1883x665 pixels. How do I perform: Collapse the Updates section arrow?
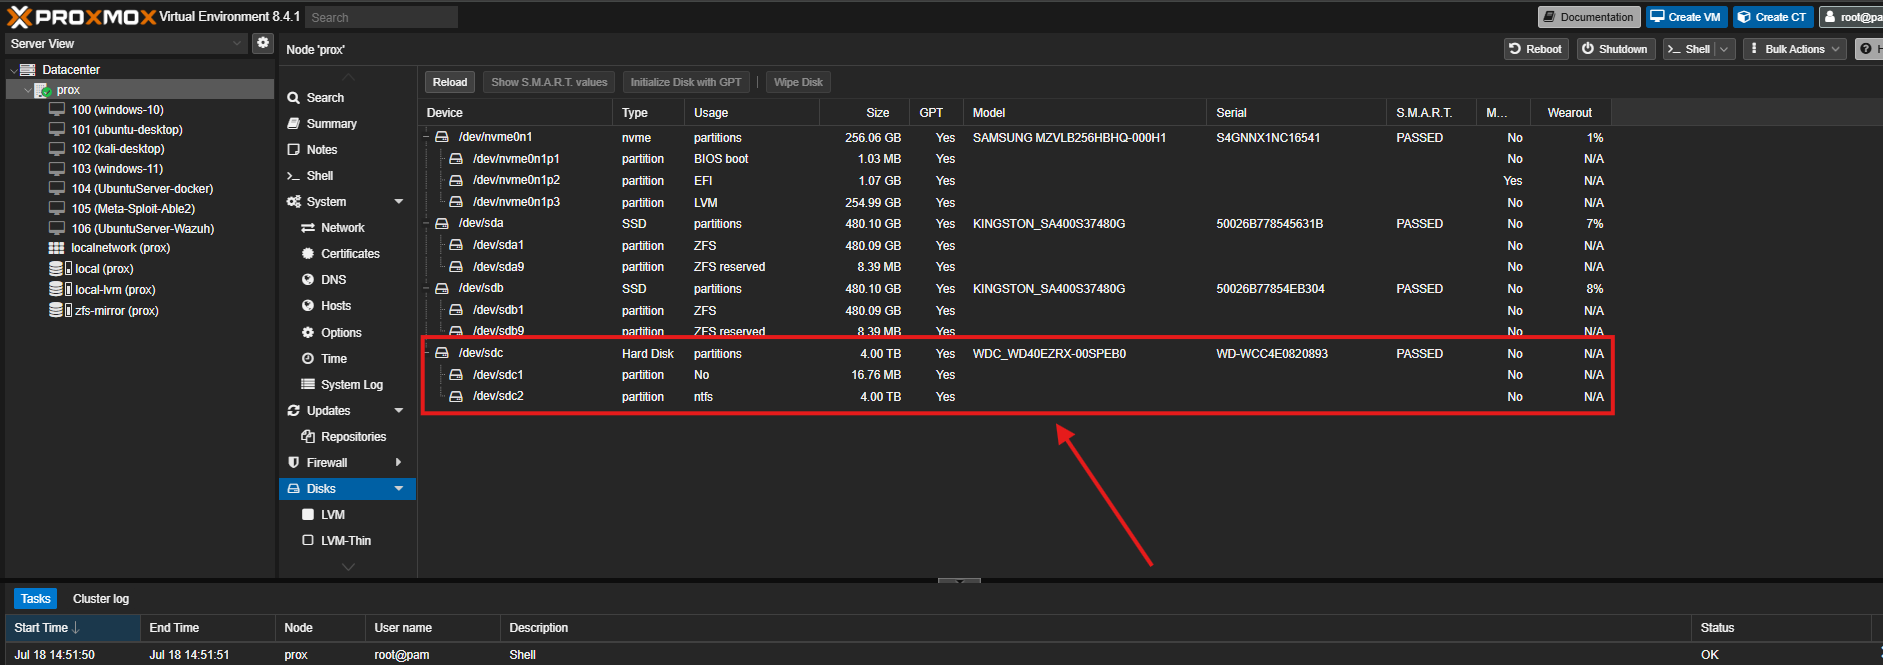click(x=399, y=411)
